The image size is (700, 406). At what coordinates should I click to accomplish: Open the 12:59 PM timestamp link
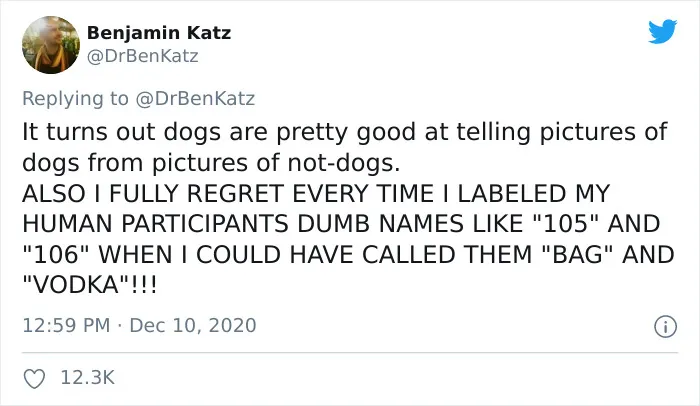pos(66,325)
